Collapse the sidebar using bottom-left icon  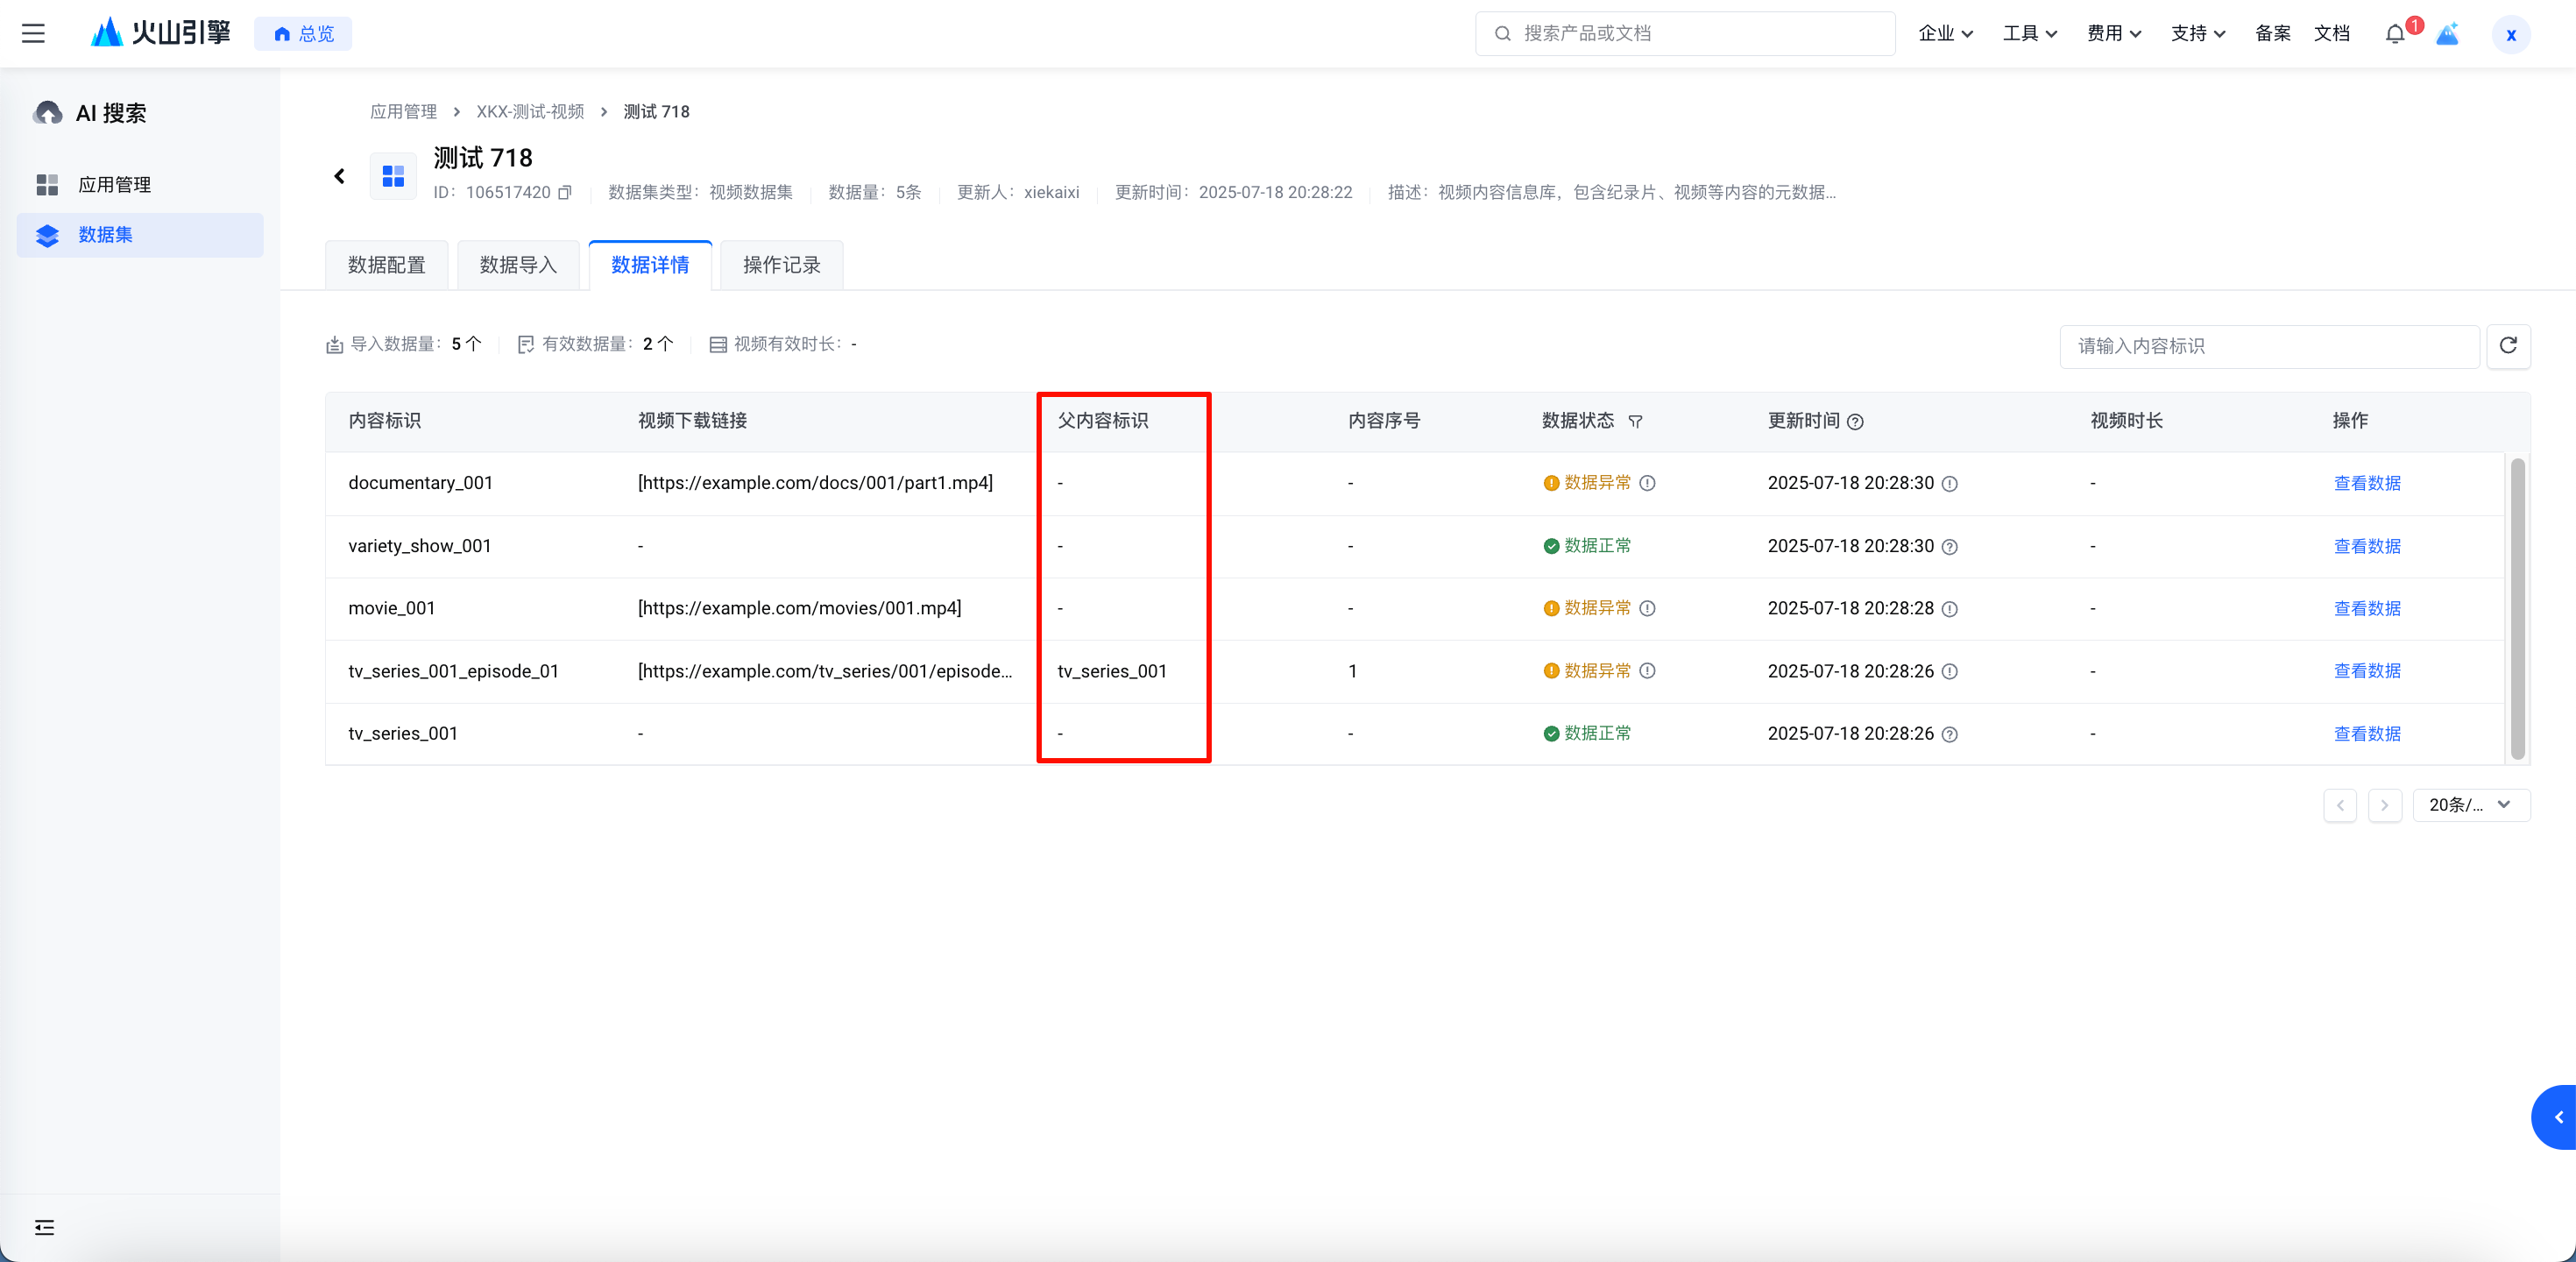point(44,1227)
